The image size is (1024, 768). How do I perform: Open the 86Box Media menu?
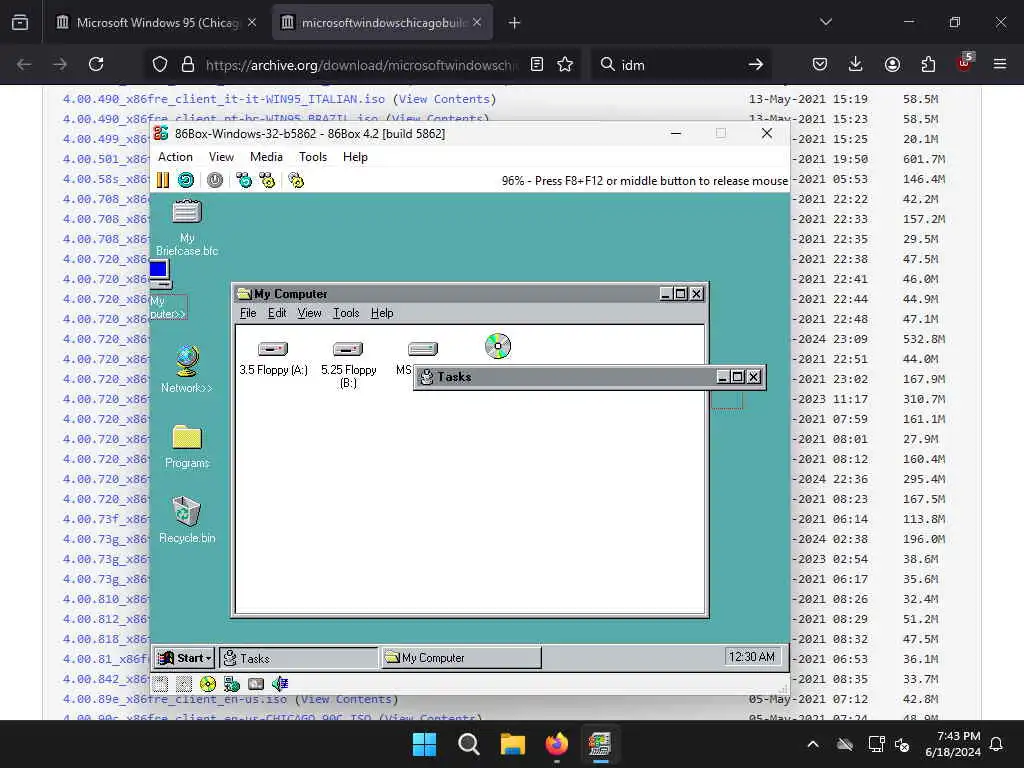click(x=266, y=157)
